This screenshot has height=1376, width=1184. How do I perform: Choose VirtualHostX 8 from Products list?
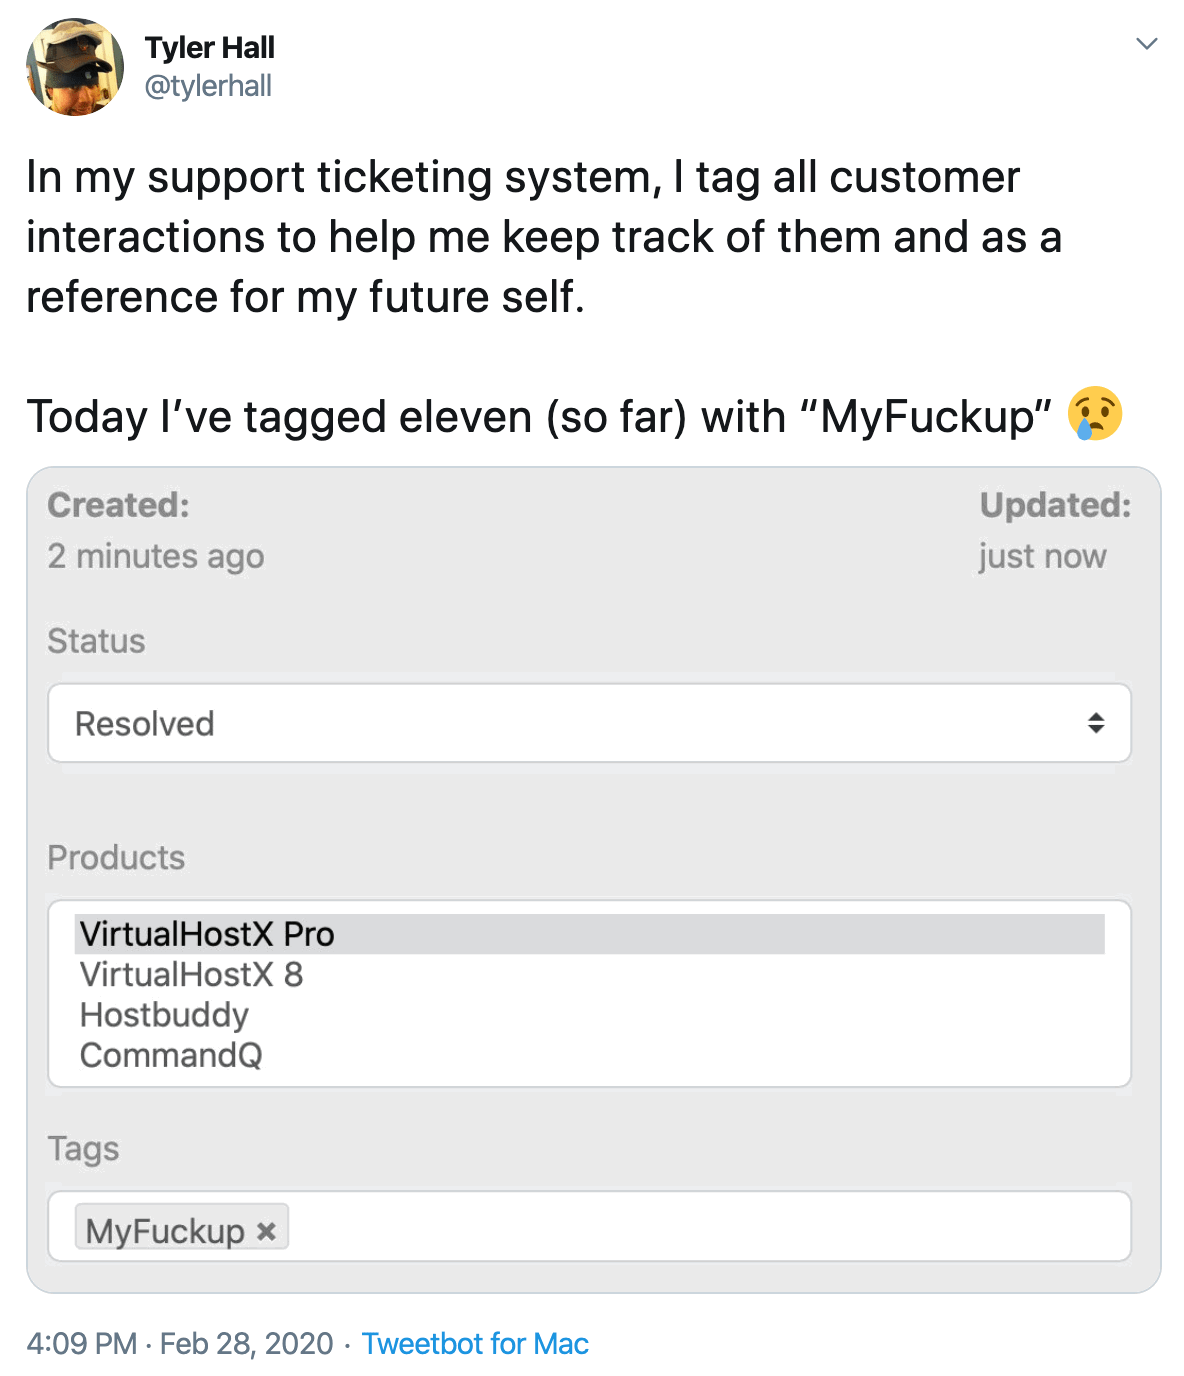click(x=191, y=974)
